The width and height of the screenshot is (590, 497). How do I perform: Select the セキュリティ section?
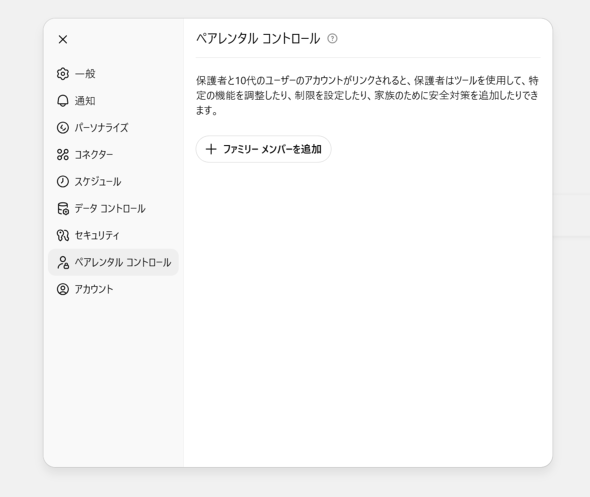(113, 236)
